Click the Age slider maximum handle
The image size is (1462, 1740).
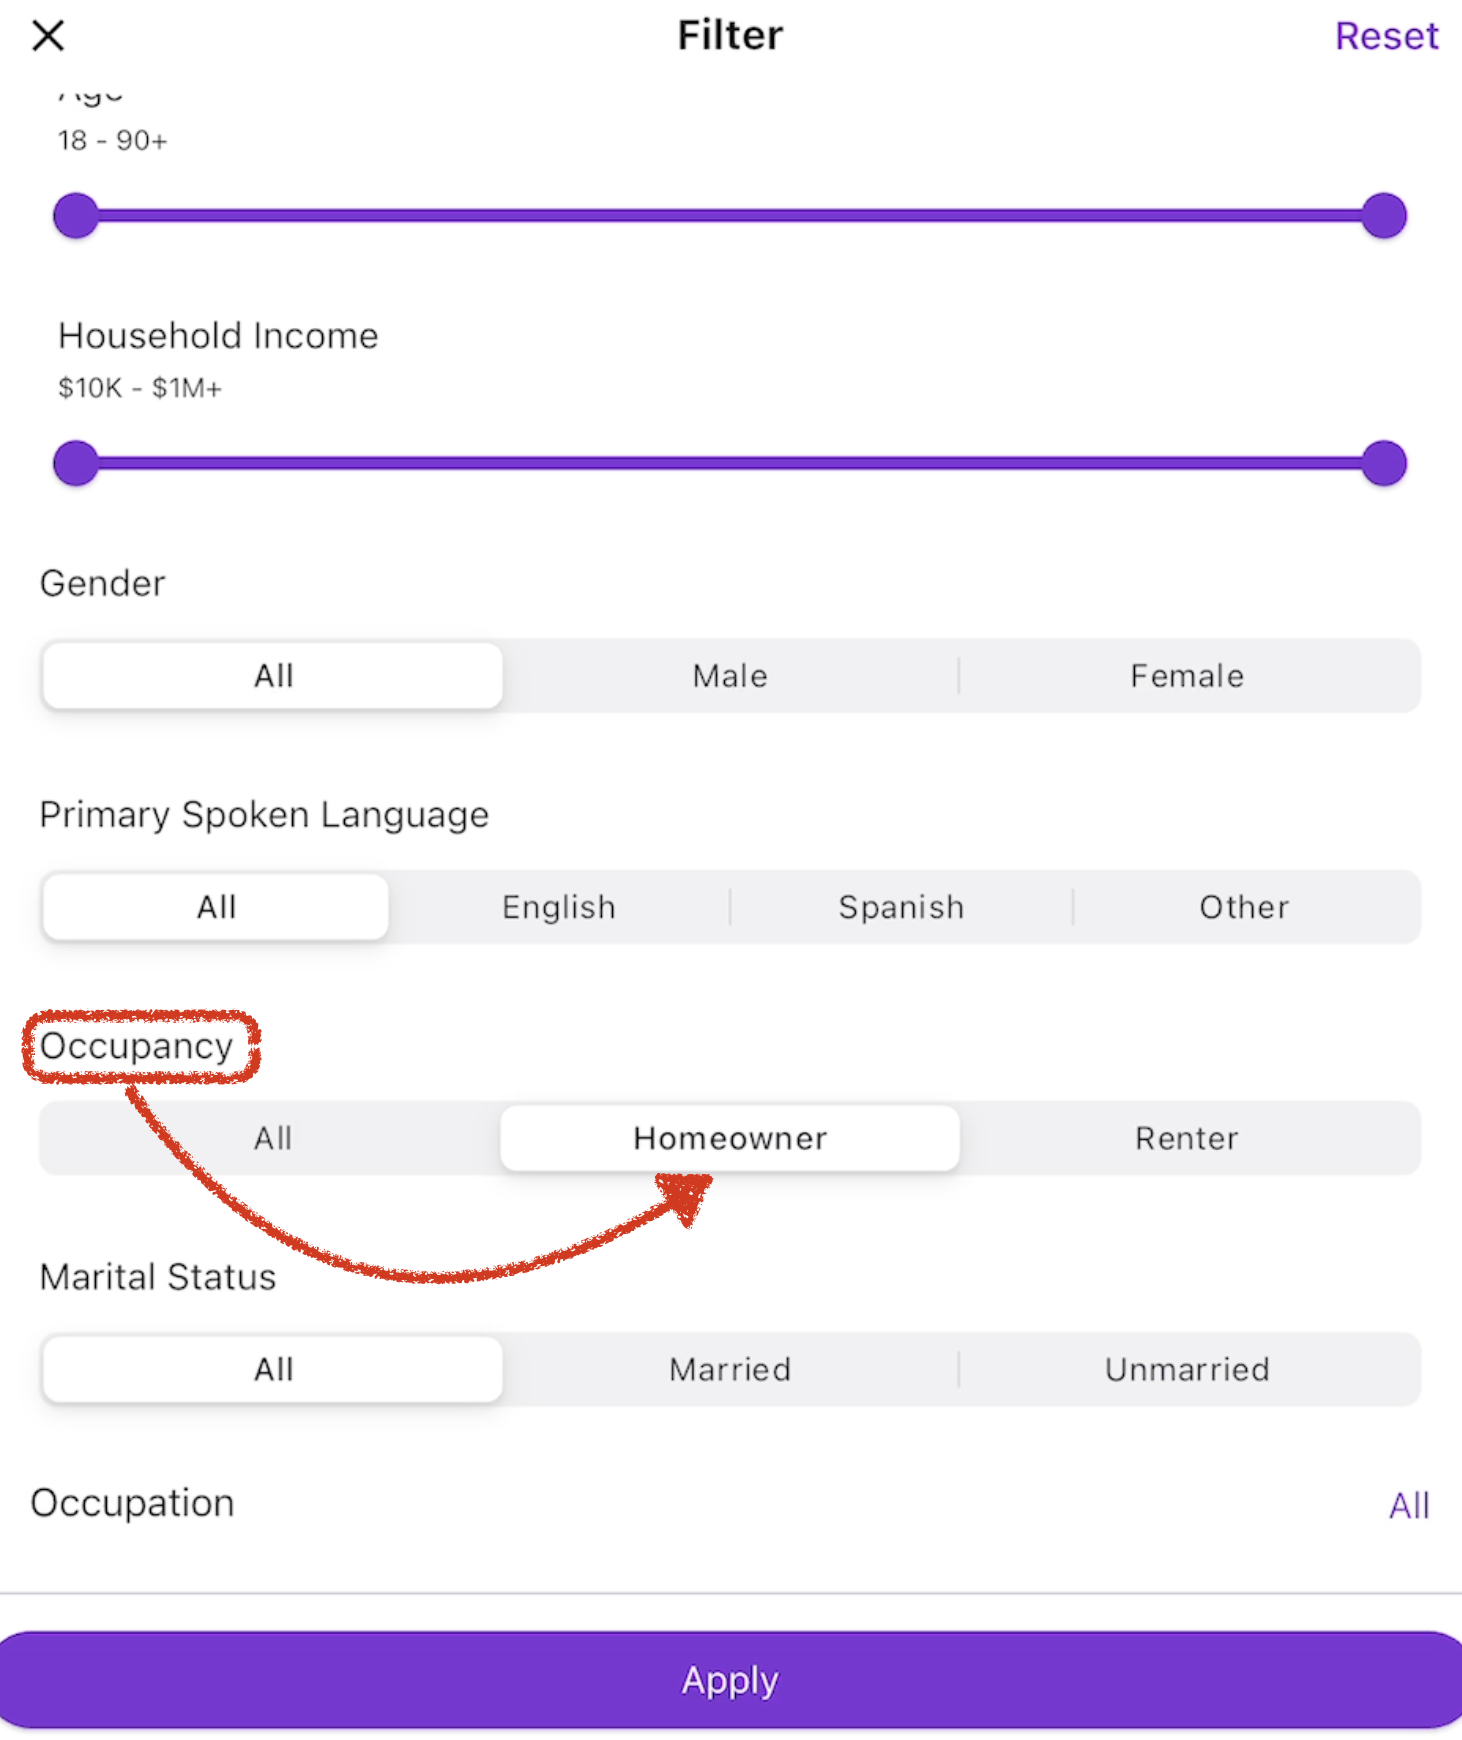(1384, 216)
